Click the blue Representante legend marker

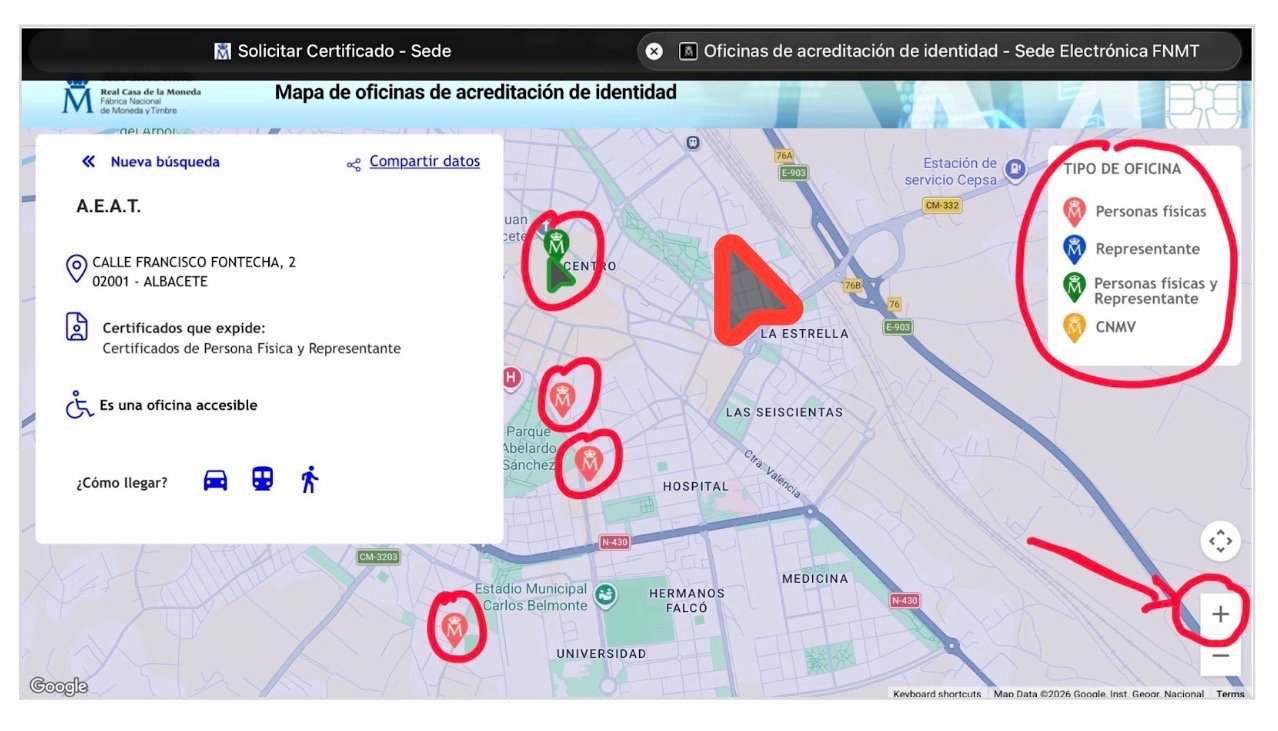point(1075,249)
